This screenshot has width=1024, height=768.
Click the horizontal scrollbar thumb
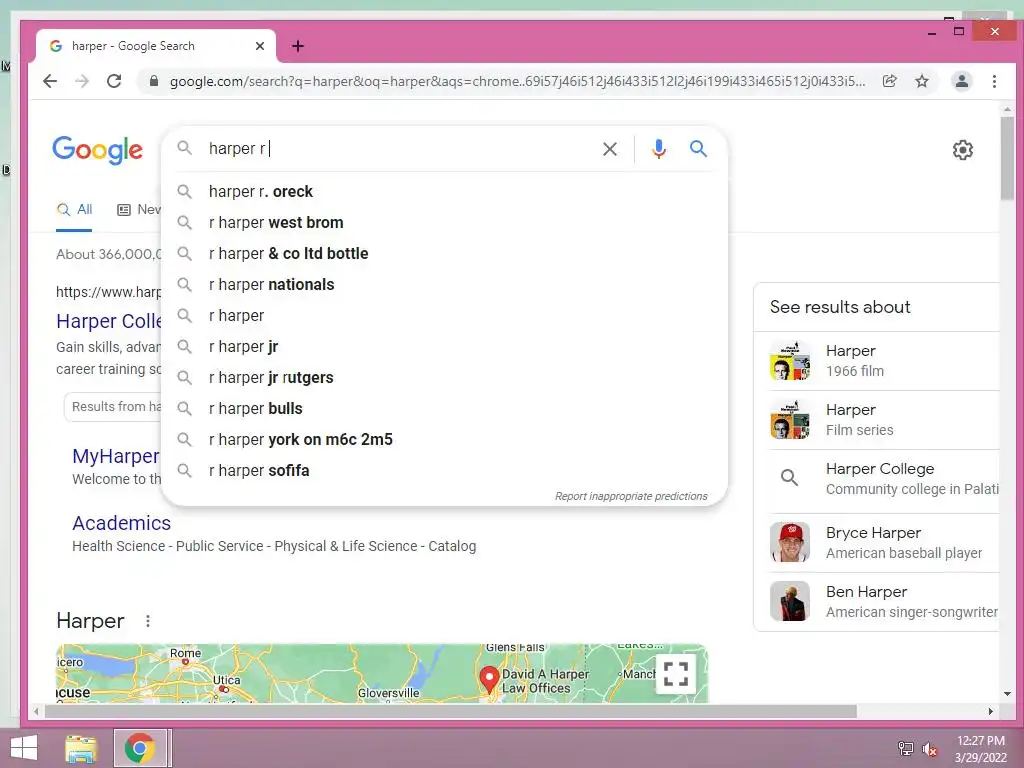coord(450,711)
